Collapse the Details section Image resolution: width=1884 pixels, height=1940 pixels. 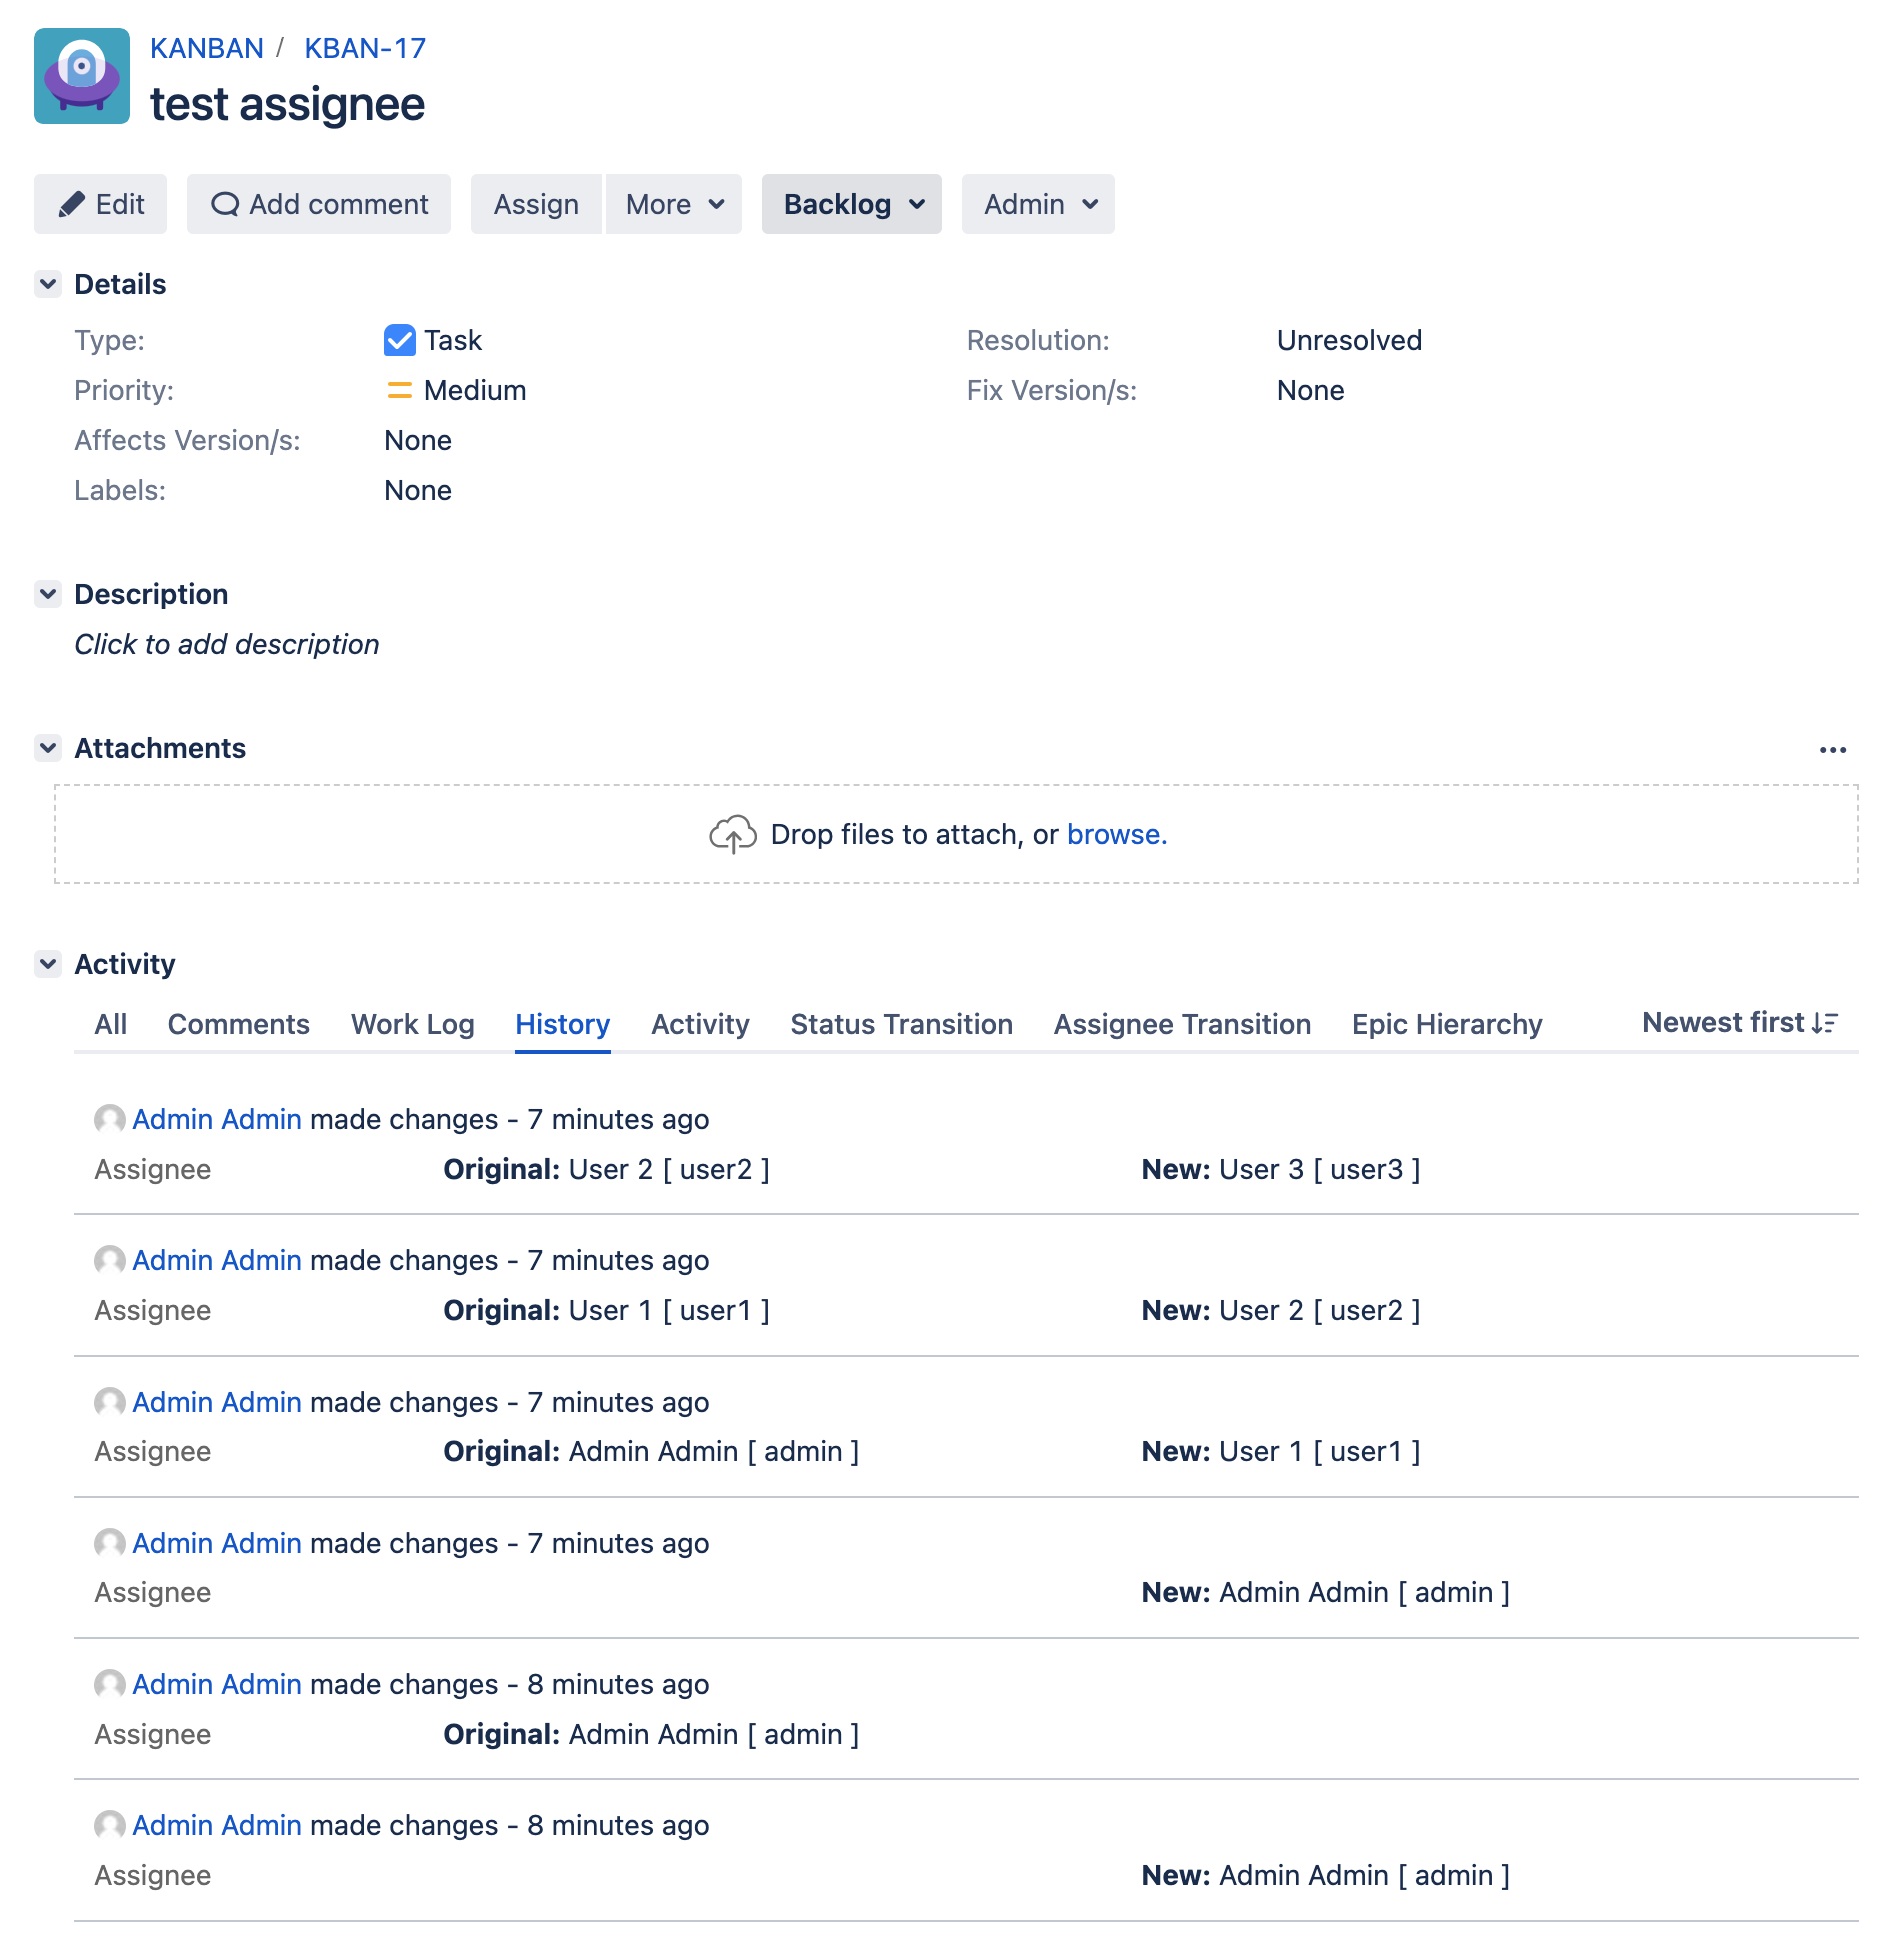pos(47,284)
